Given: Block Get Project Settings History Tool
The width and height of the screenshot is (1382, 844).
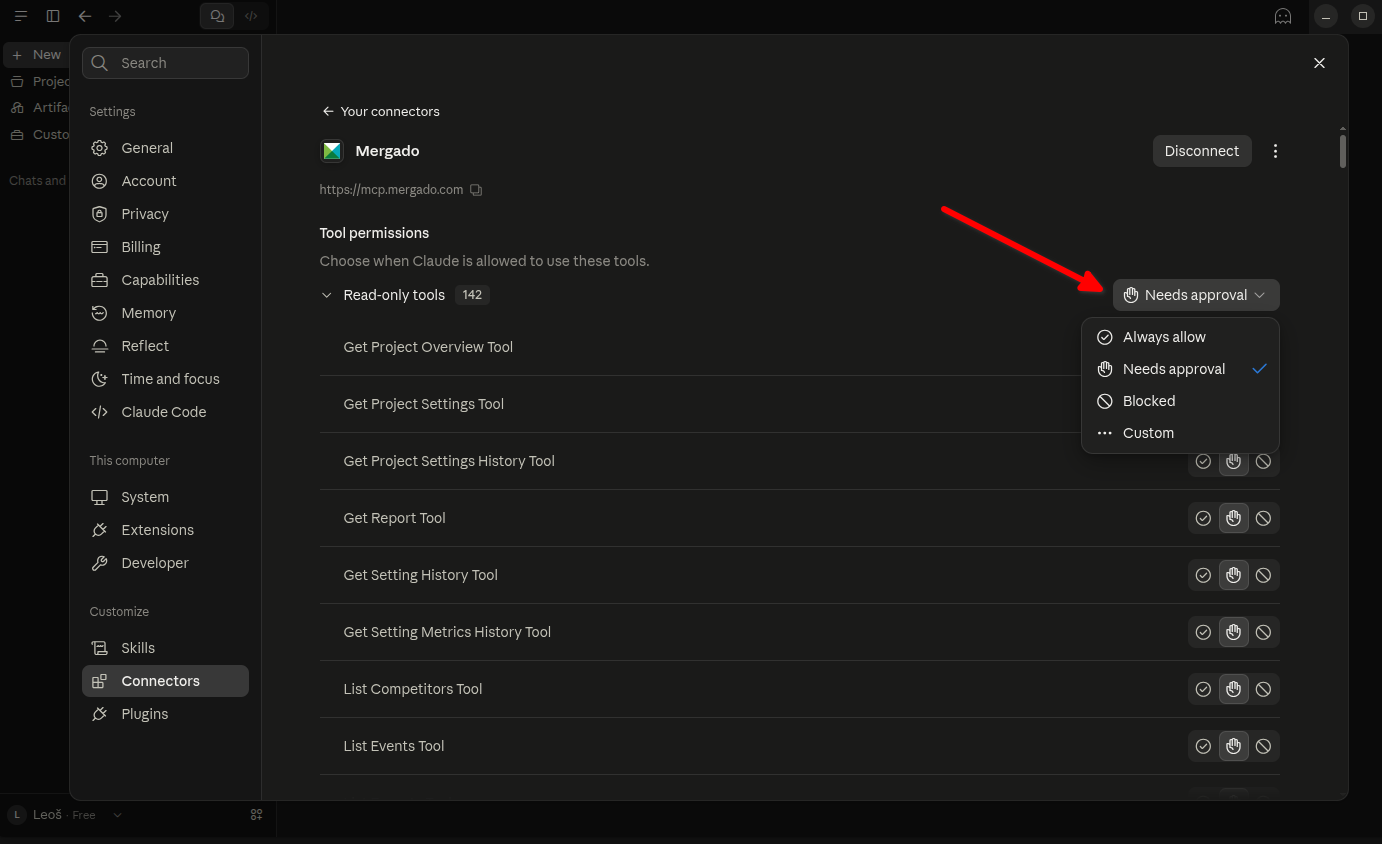Looking at the screenshot, I should (x=1264, y=461).
